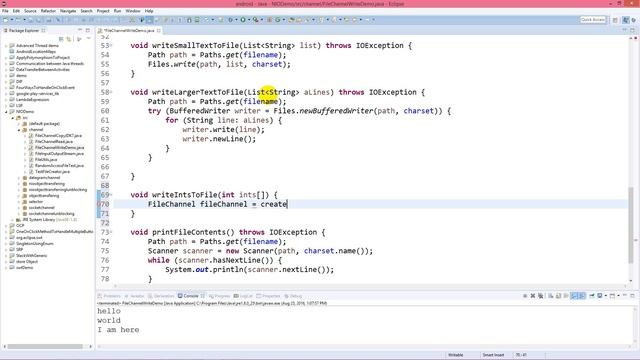Open the New file dropdown arrow
The height and width of the screenshot is (360, 640).
(x=11, y=20)
